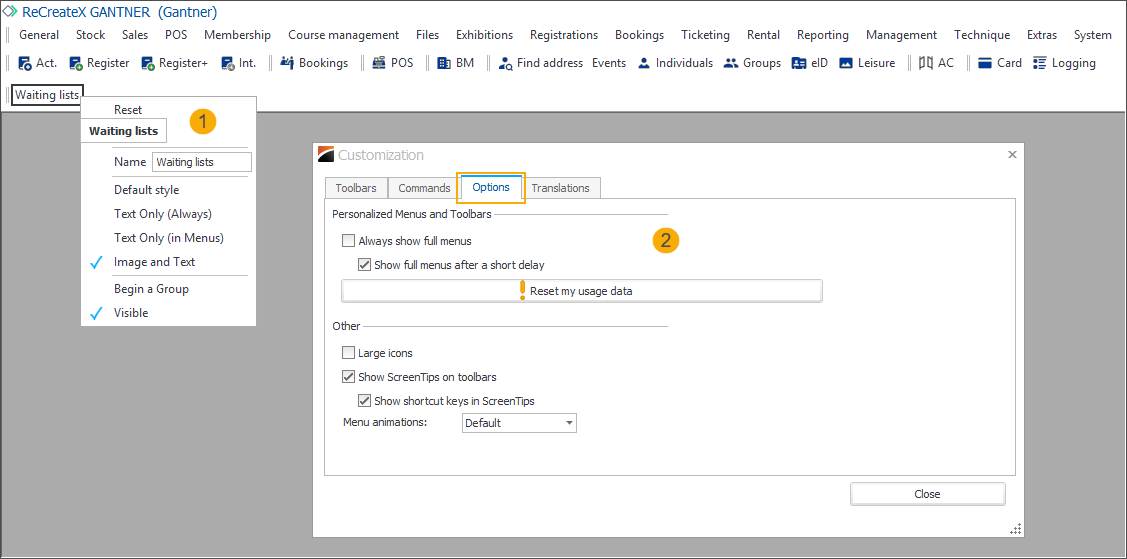The width and height of the screenshot is (1127, 559).
Task: Open the Files menu
Action: pos(427,34)
